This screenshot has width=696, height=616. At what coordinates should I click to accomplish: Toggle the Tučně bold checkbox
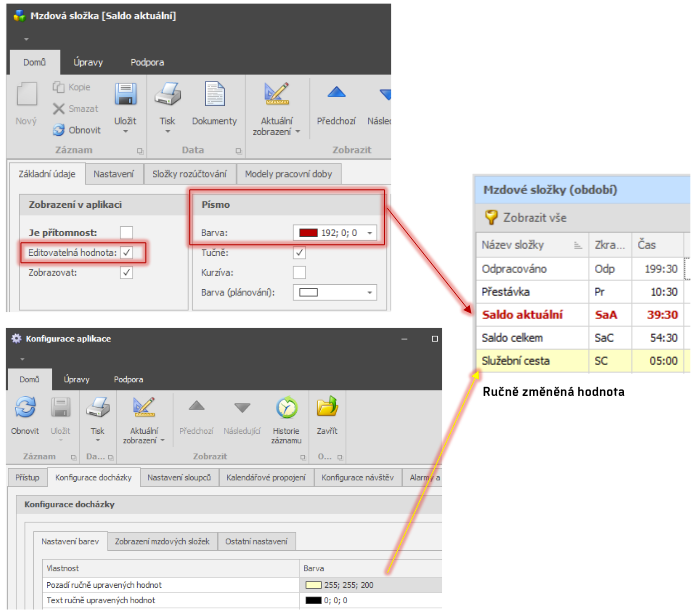[x=300, y=253]
